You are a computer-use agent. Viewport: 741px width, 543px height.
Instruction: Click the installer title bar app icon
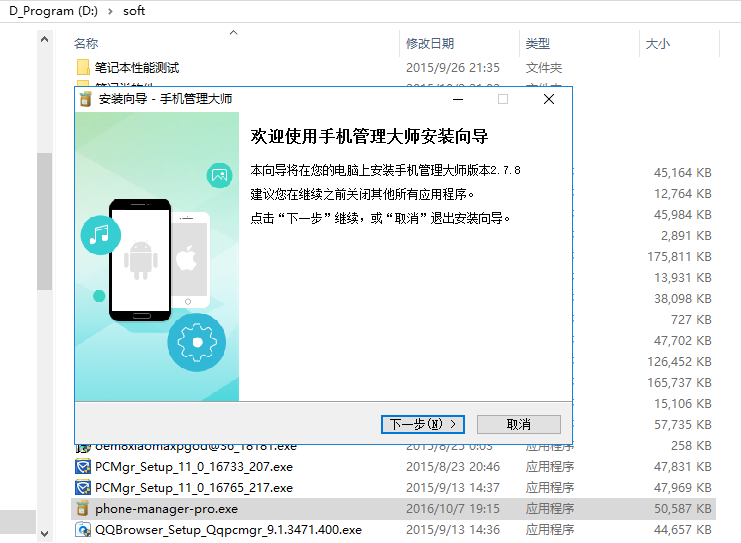[x=86, y=99]
